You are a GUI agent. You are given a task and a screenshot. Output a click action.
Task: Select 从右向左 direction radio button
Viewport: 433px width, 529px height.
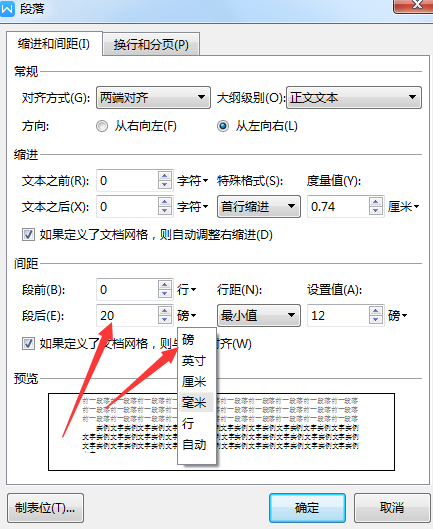pos(102,126)
